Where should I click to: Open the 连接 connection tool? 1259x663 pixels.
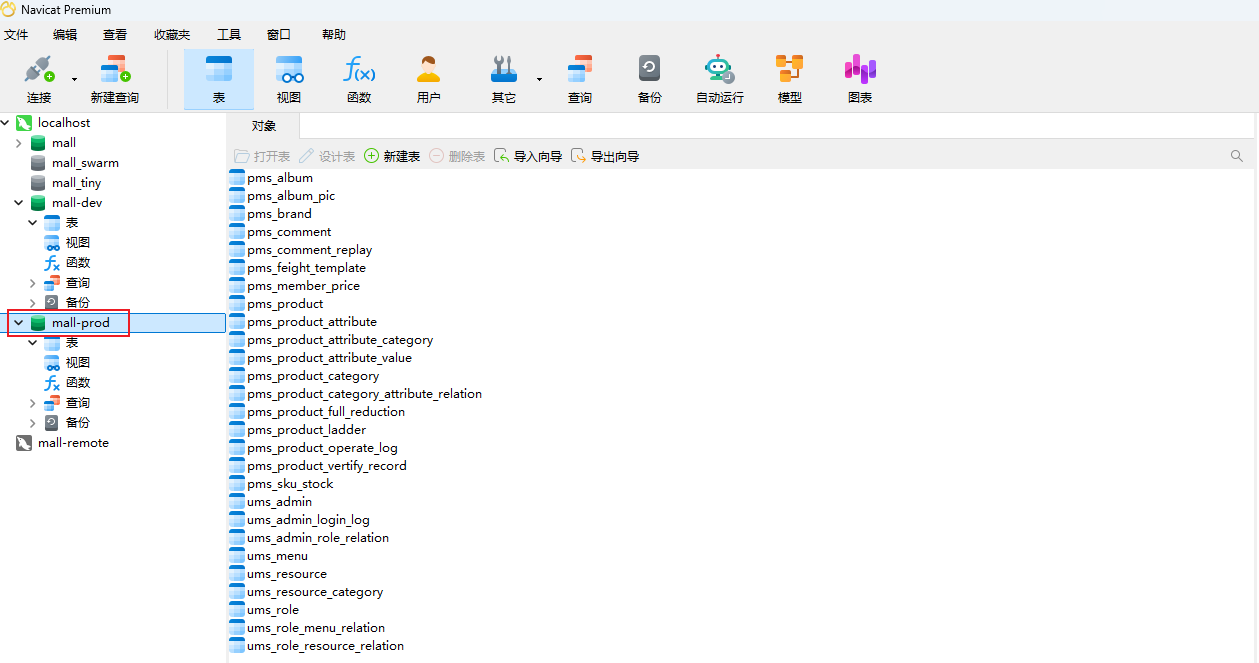point(39,79)
